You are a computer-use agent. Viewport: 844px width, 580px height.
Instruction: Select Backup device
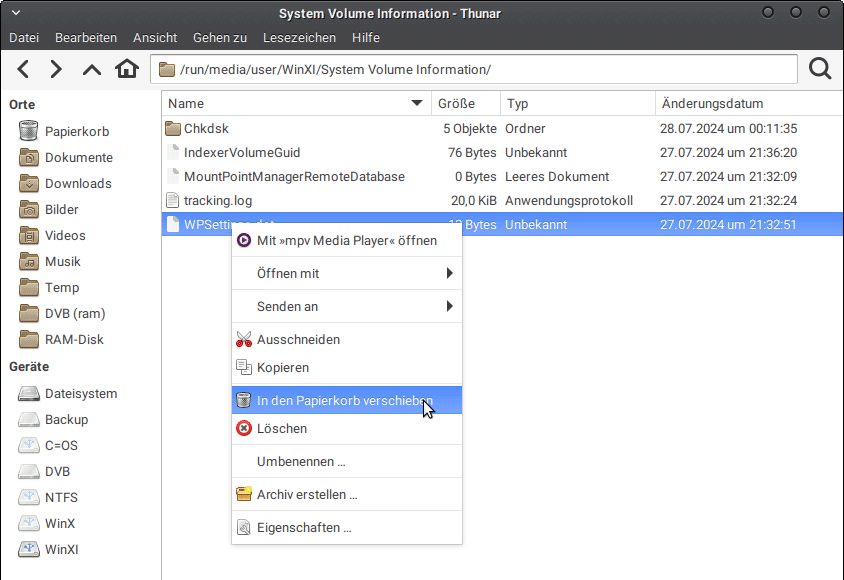click(x=53, y=420)
